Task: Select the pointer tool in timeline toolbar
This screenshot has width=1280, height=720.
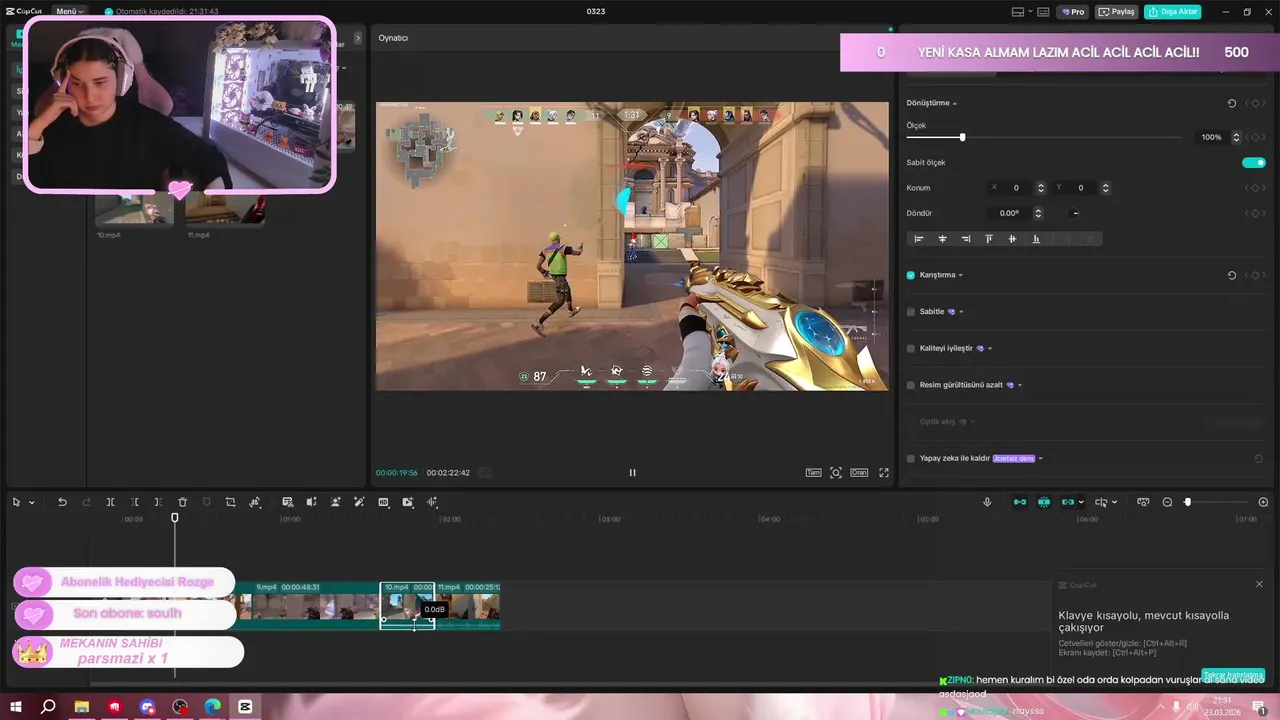Action: 16,502
